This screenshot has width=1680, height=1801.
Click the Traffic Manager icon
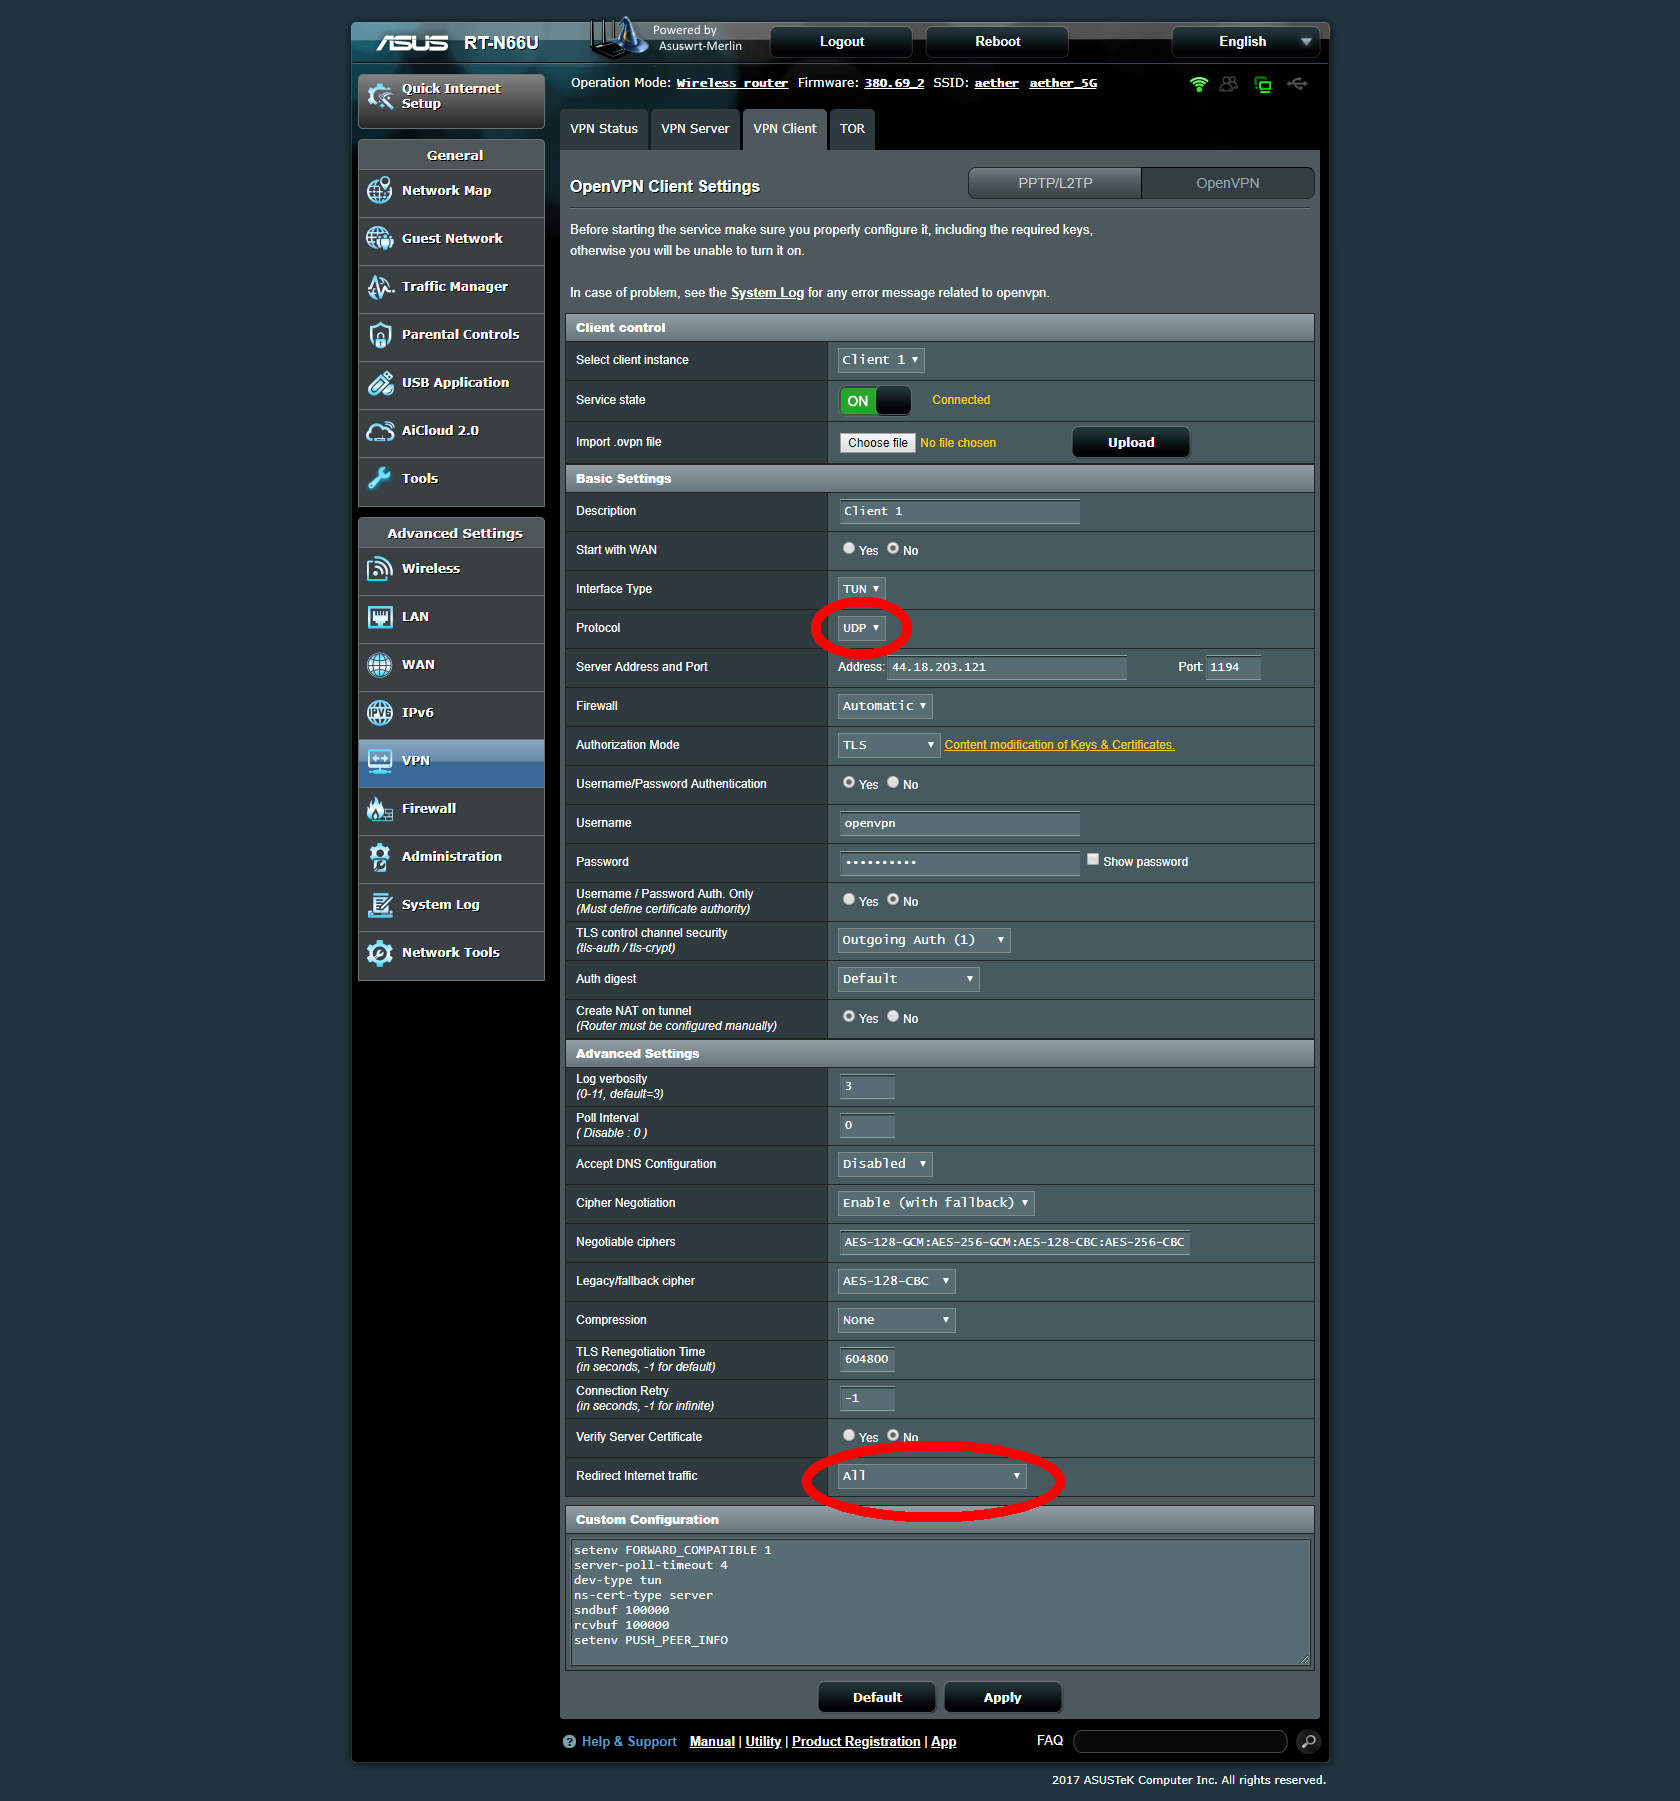click(380, 287)
